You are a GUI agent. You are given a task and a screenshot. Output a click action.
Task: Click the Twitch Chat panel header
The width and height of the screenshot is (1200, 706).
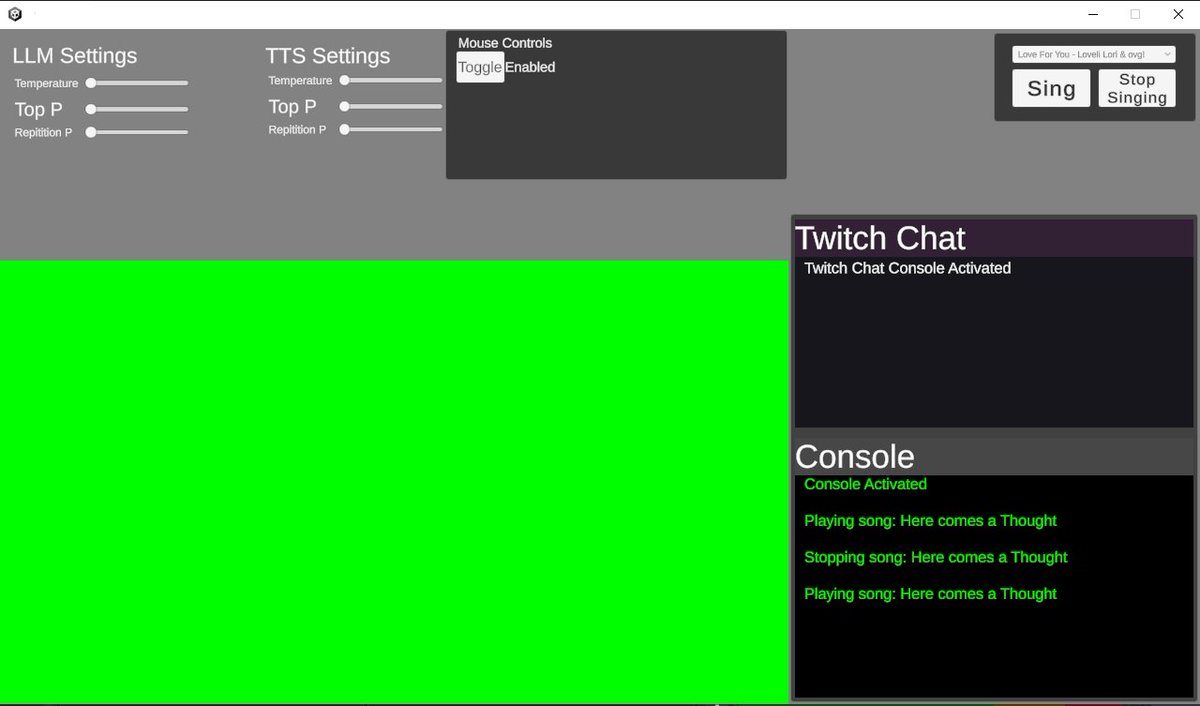click(x=994, y=238)
